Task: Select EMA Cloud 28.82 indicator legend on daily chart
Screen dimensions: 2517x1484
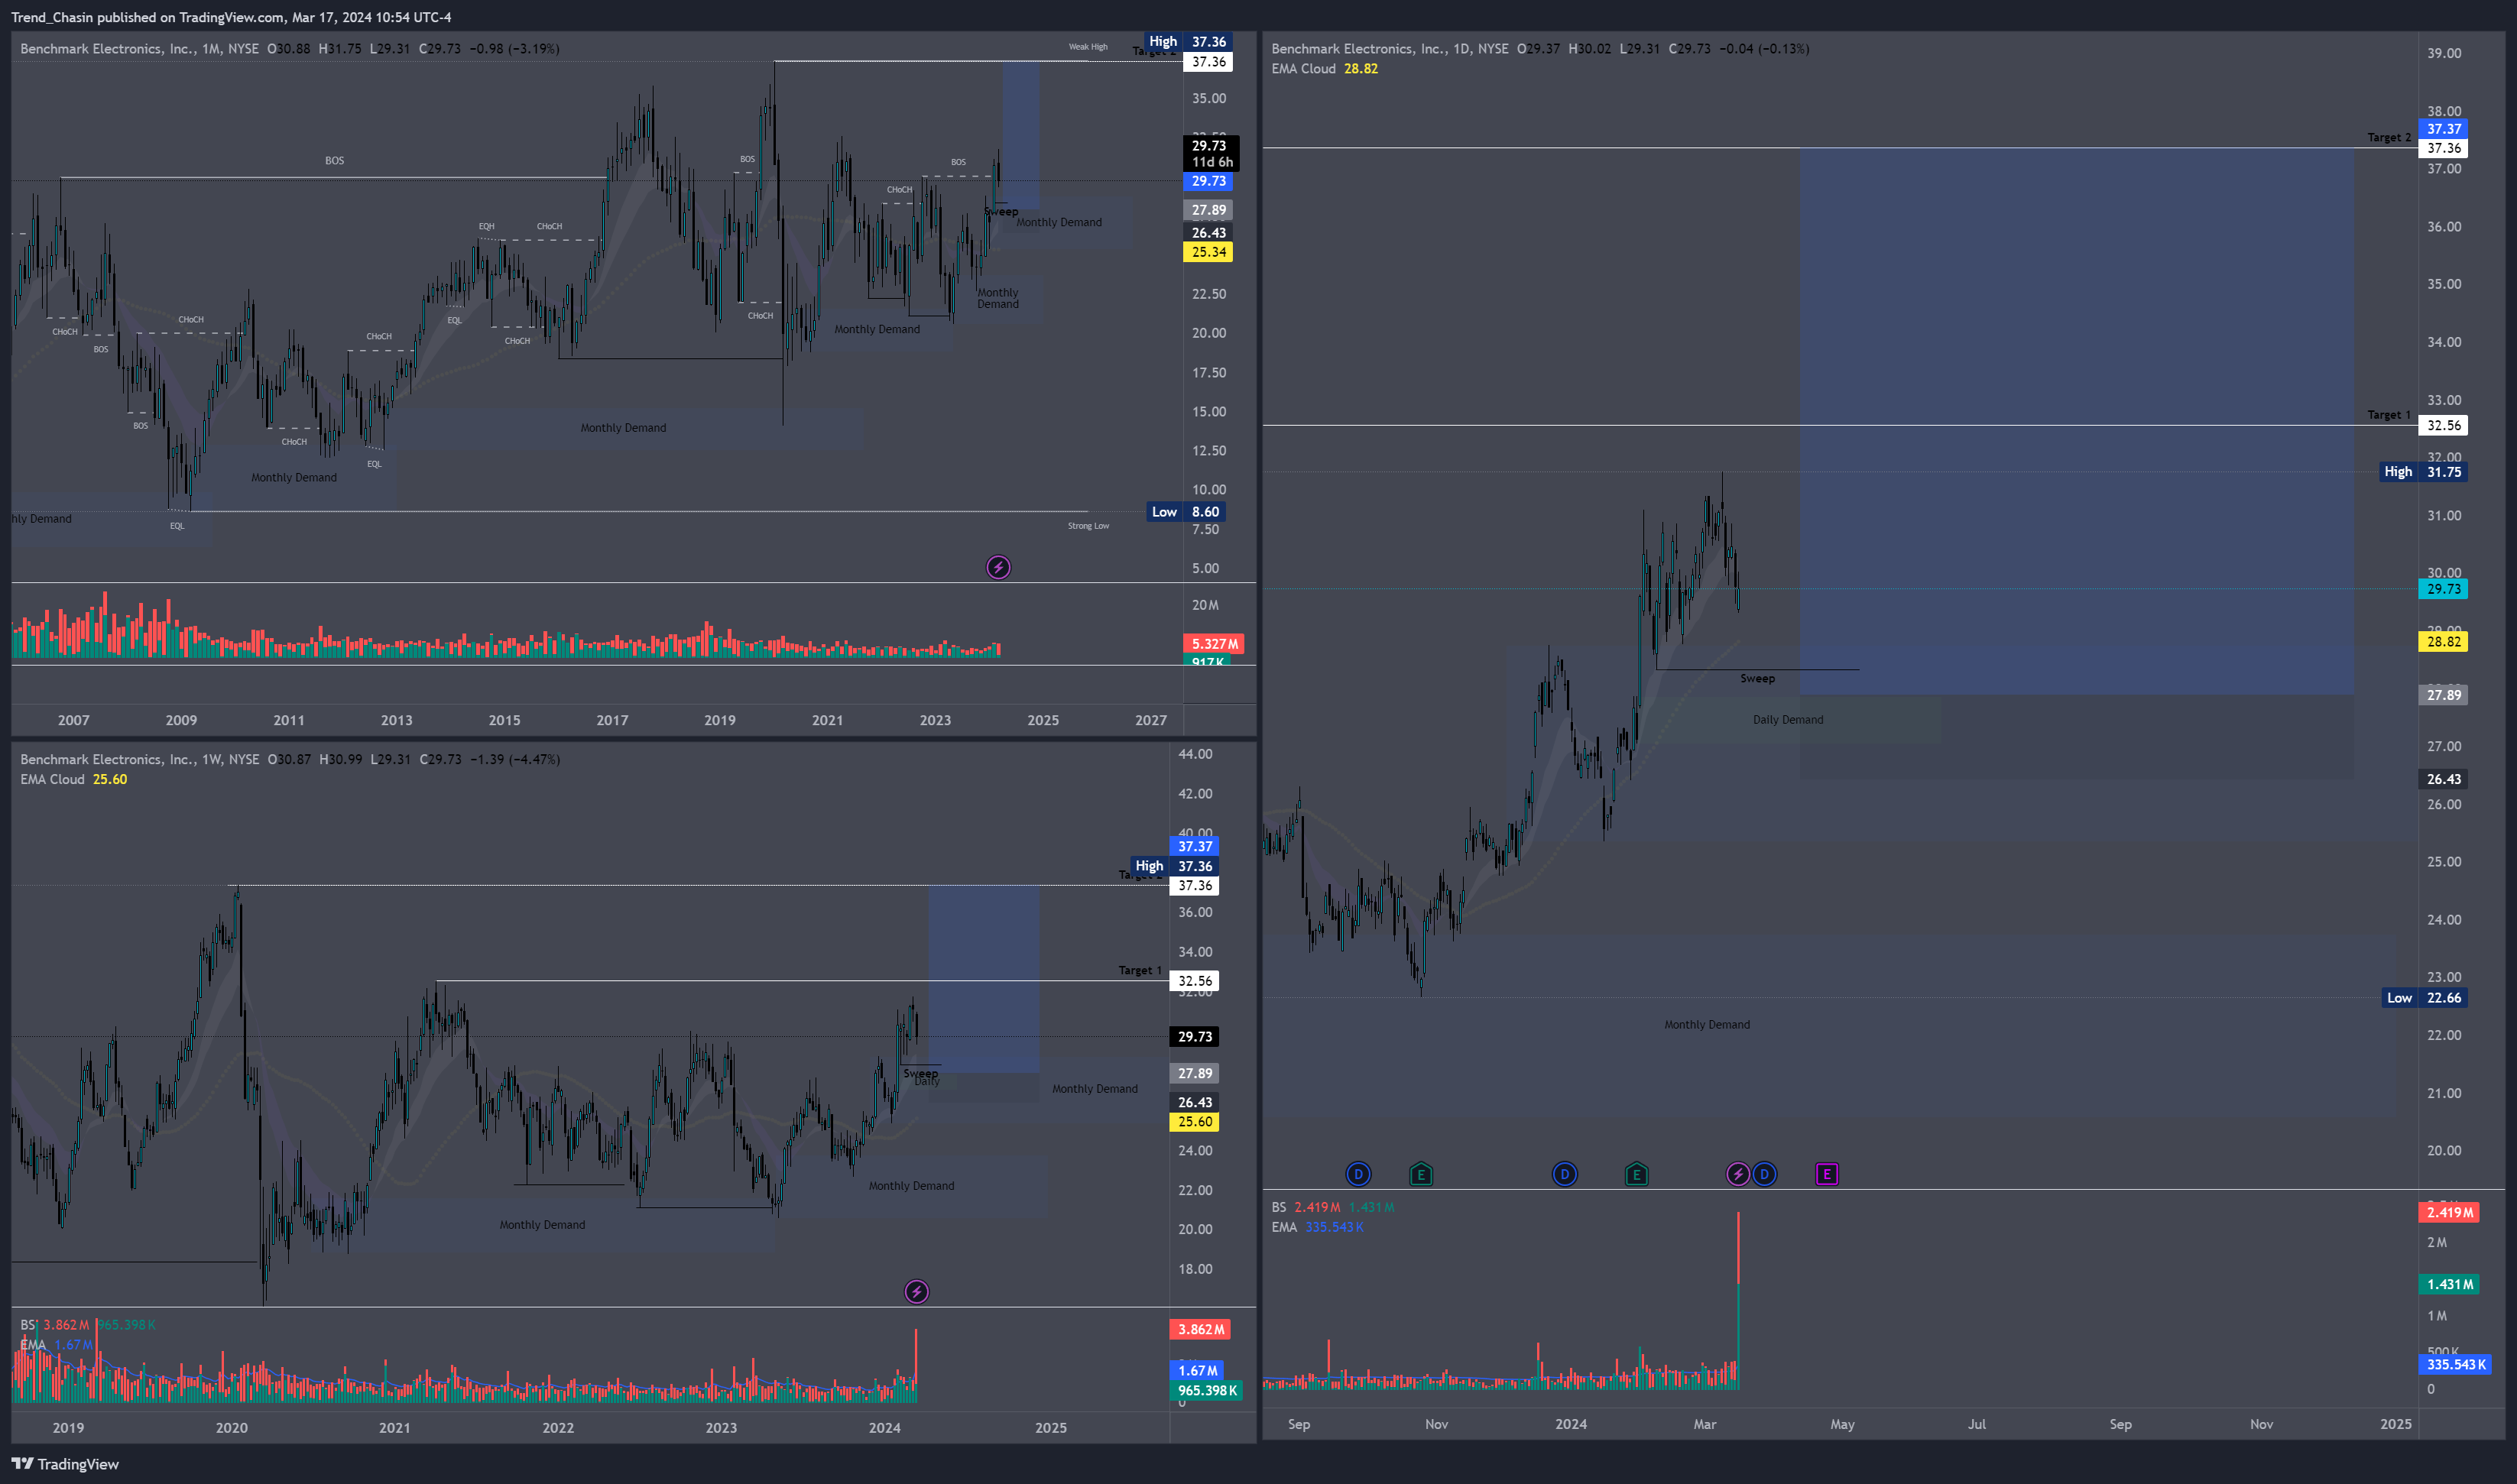Action: pyautogui.click(x=1324, y=69)
